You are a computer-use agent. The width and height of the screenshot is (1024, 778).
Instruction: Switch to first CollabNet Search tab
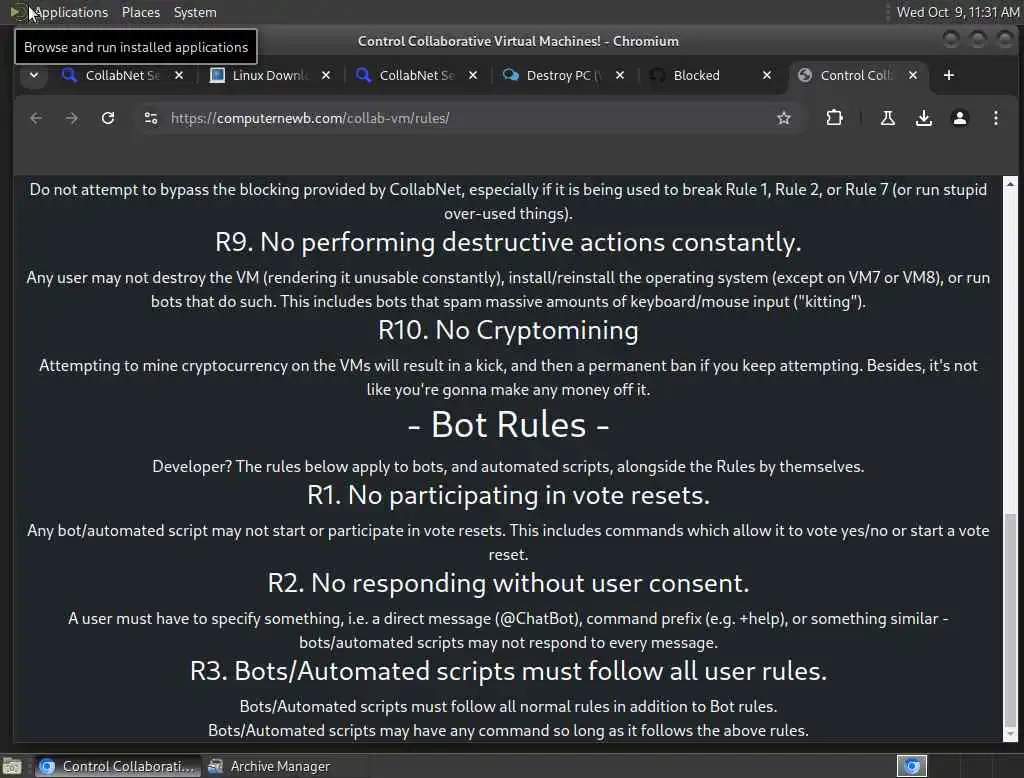pos(121,75)
